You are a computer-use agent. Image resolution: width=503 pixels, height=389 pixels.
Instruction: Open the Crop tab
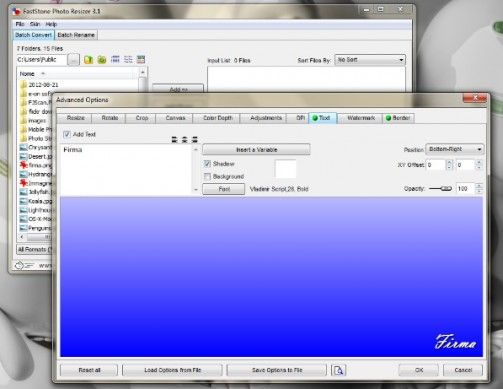pos(142,118)
